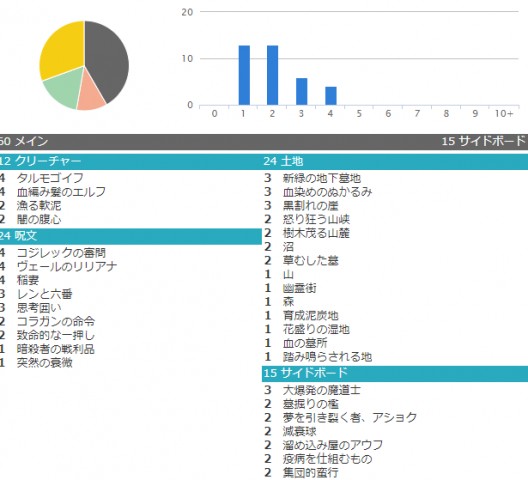Select the green pie chart segment
528x480 pixels.
(62, 89)
